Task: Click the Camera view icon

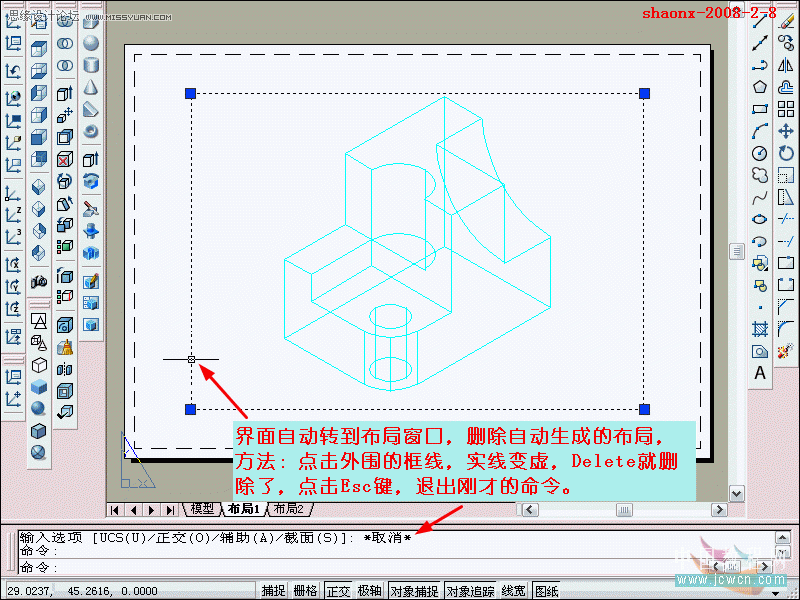Action: coord(39,282)
